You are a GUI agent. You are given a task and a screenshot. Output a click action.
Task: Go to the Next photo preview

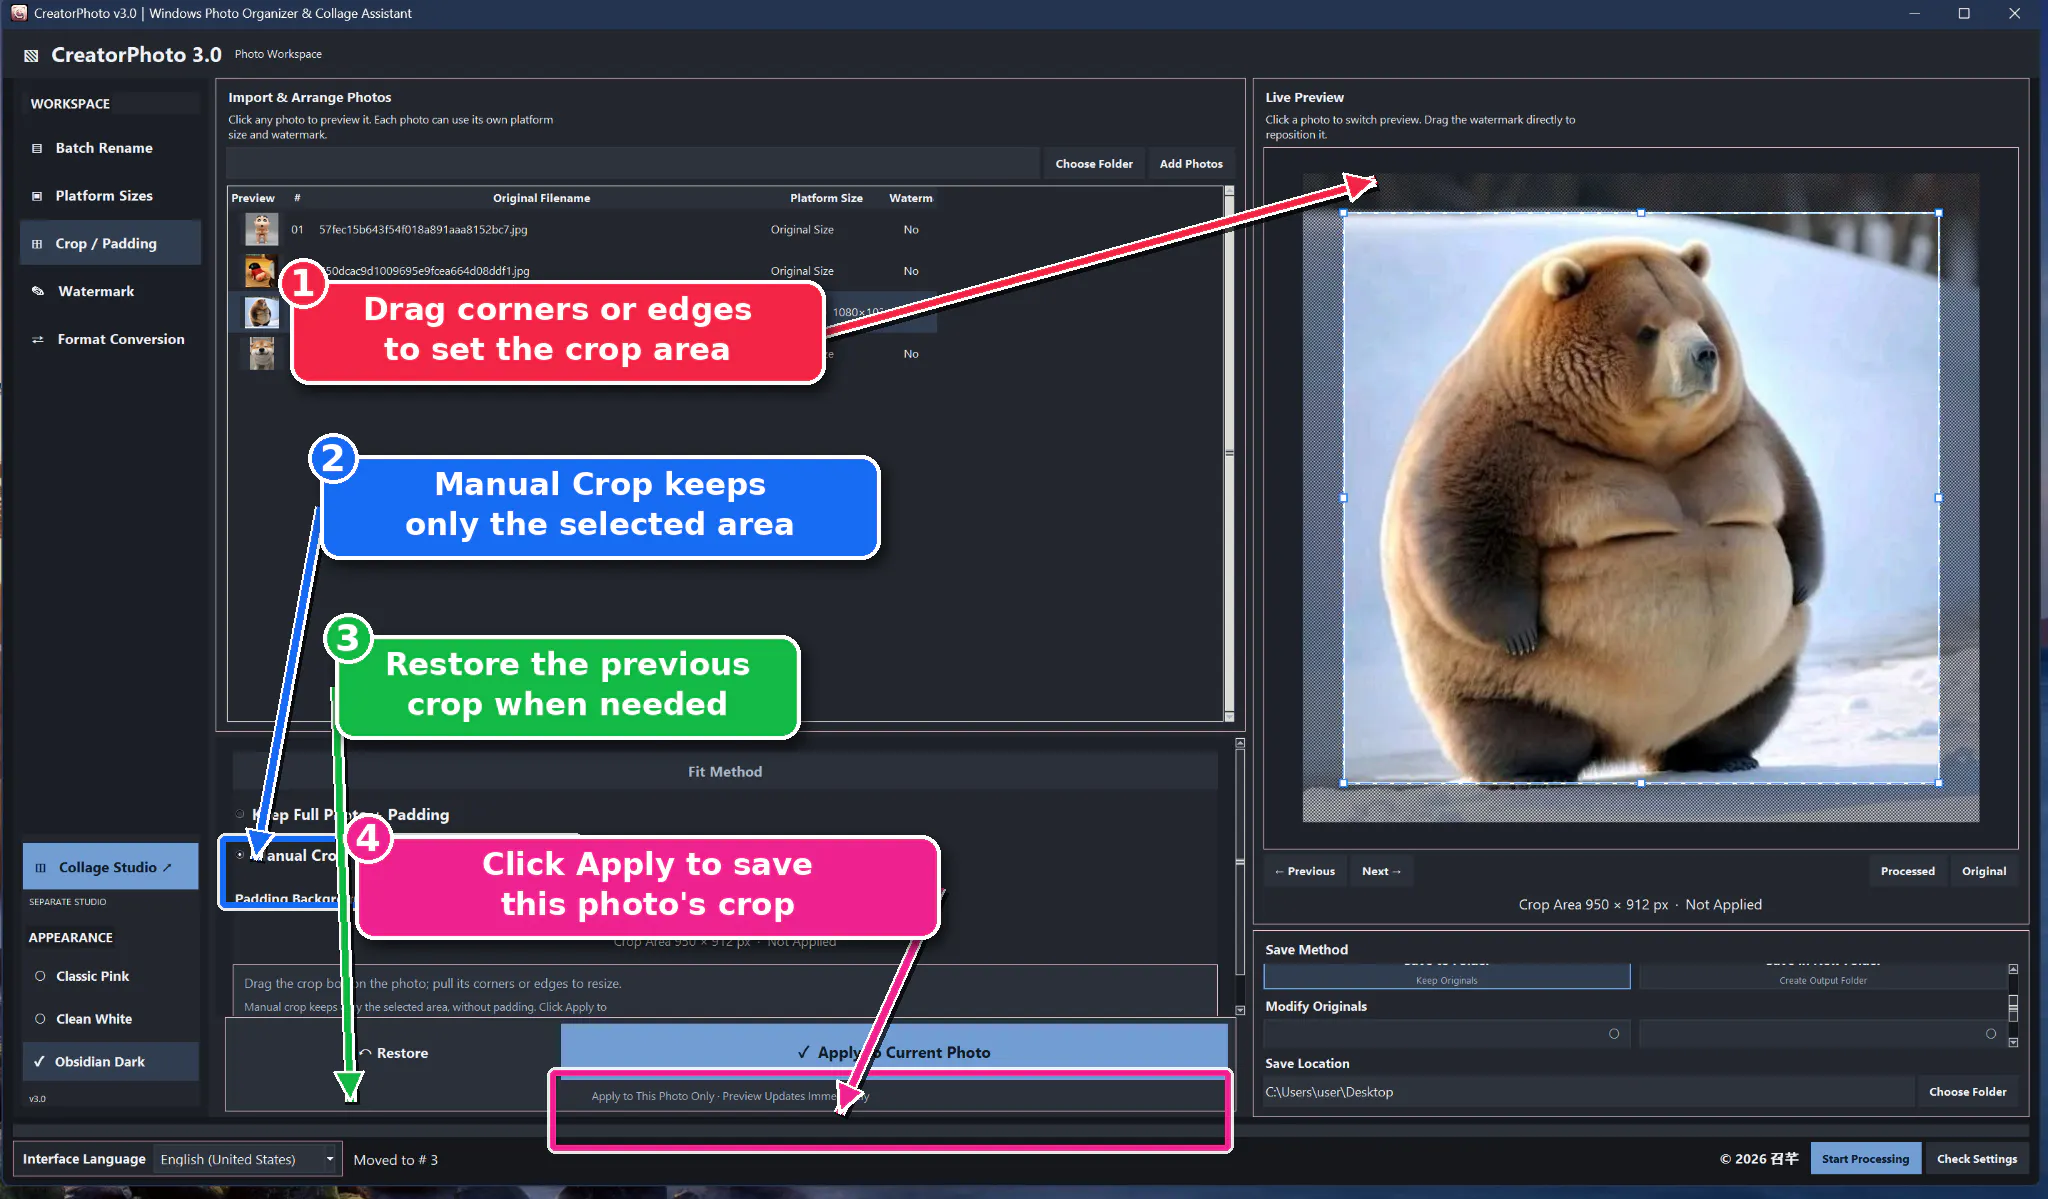point(1381,871)
